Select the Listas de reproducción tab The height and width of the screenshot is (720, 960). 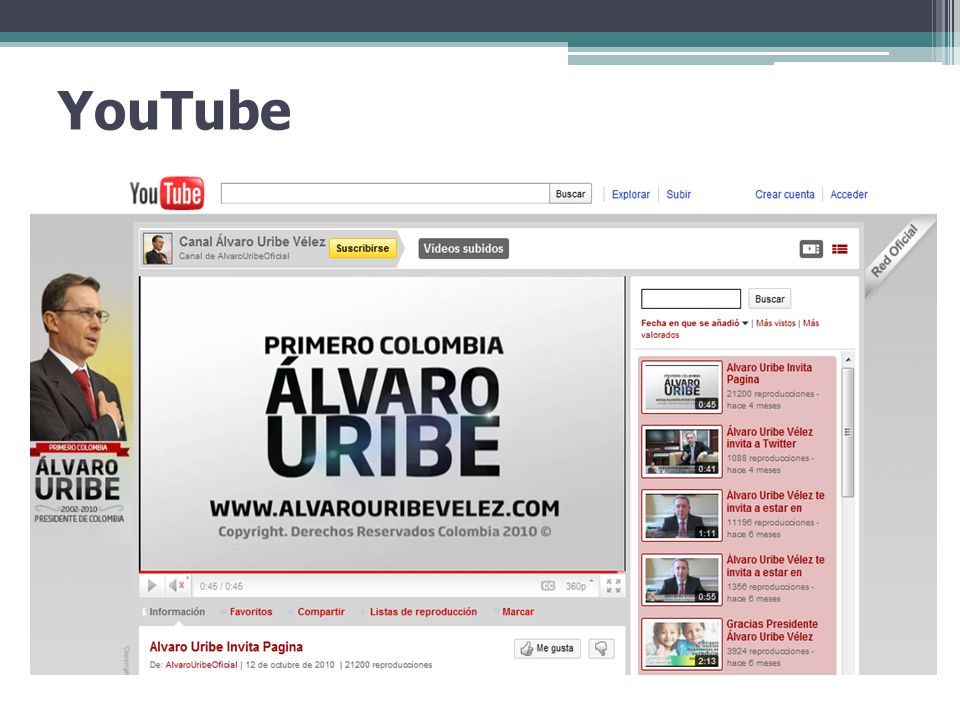point(423,612)
